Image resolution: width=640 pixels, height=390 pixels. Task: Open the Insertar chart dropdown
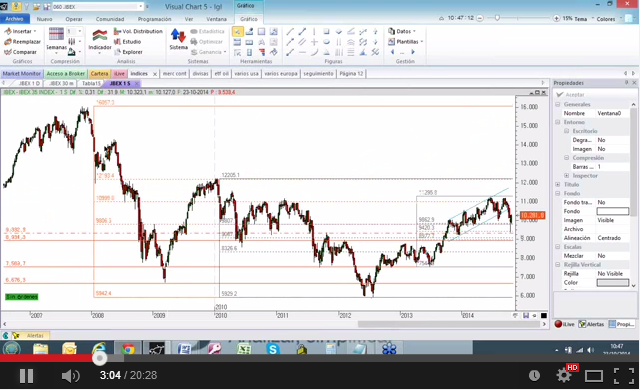click(20, 31)
